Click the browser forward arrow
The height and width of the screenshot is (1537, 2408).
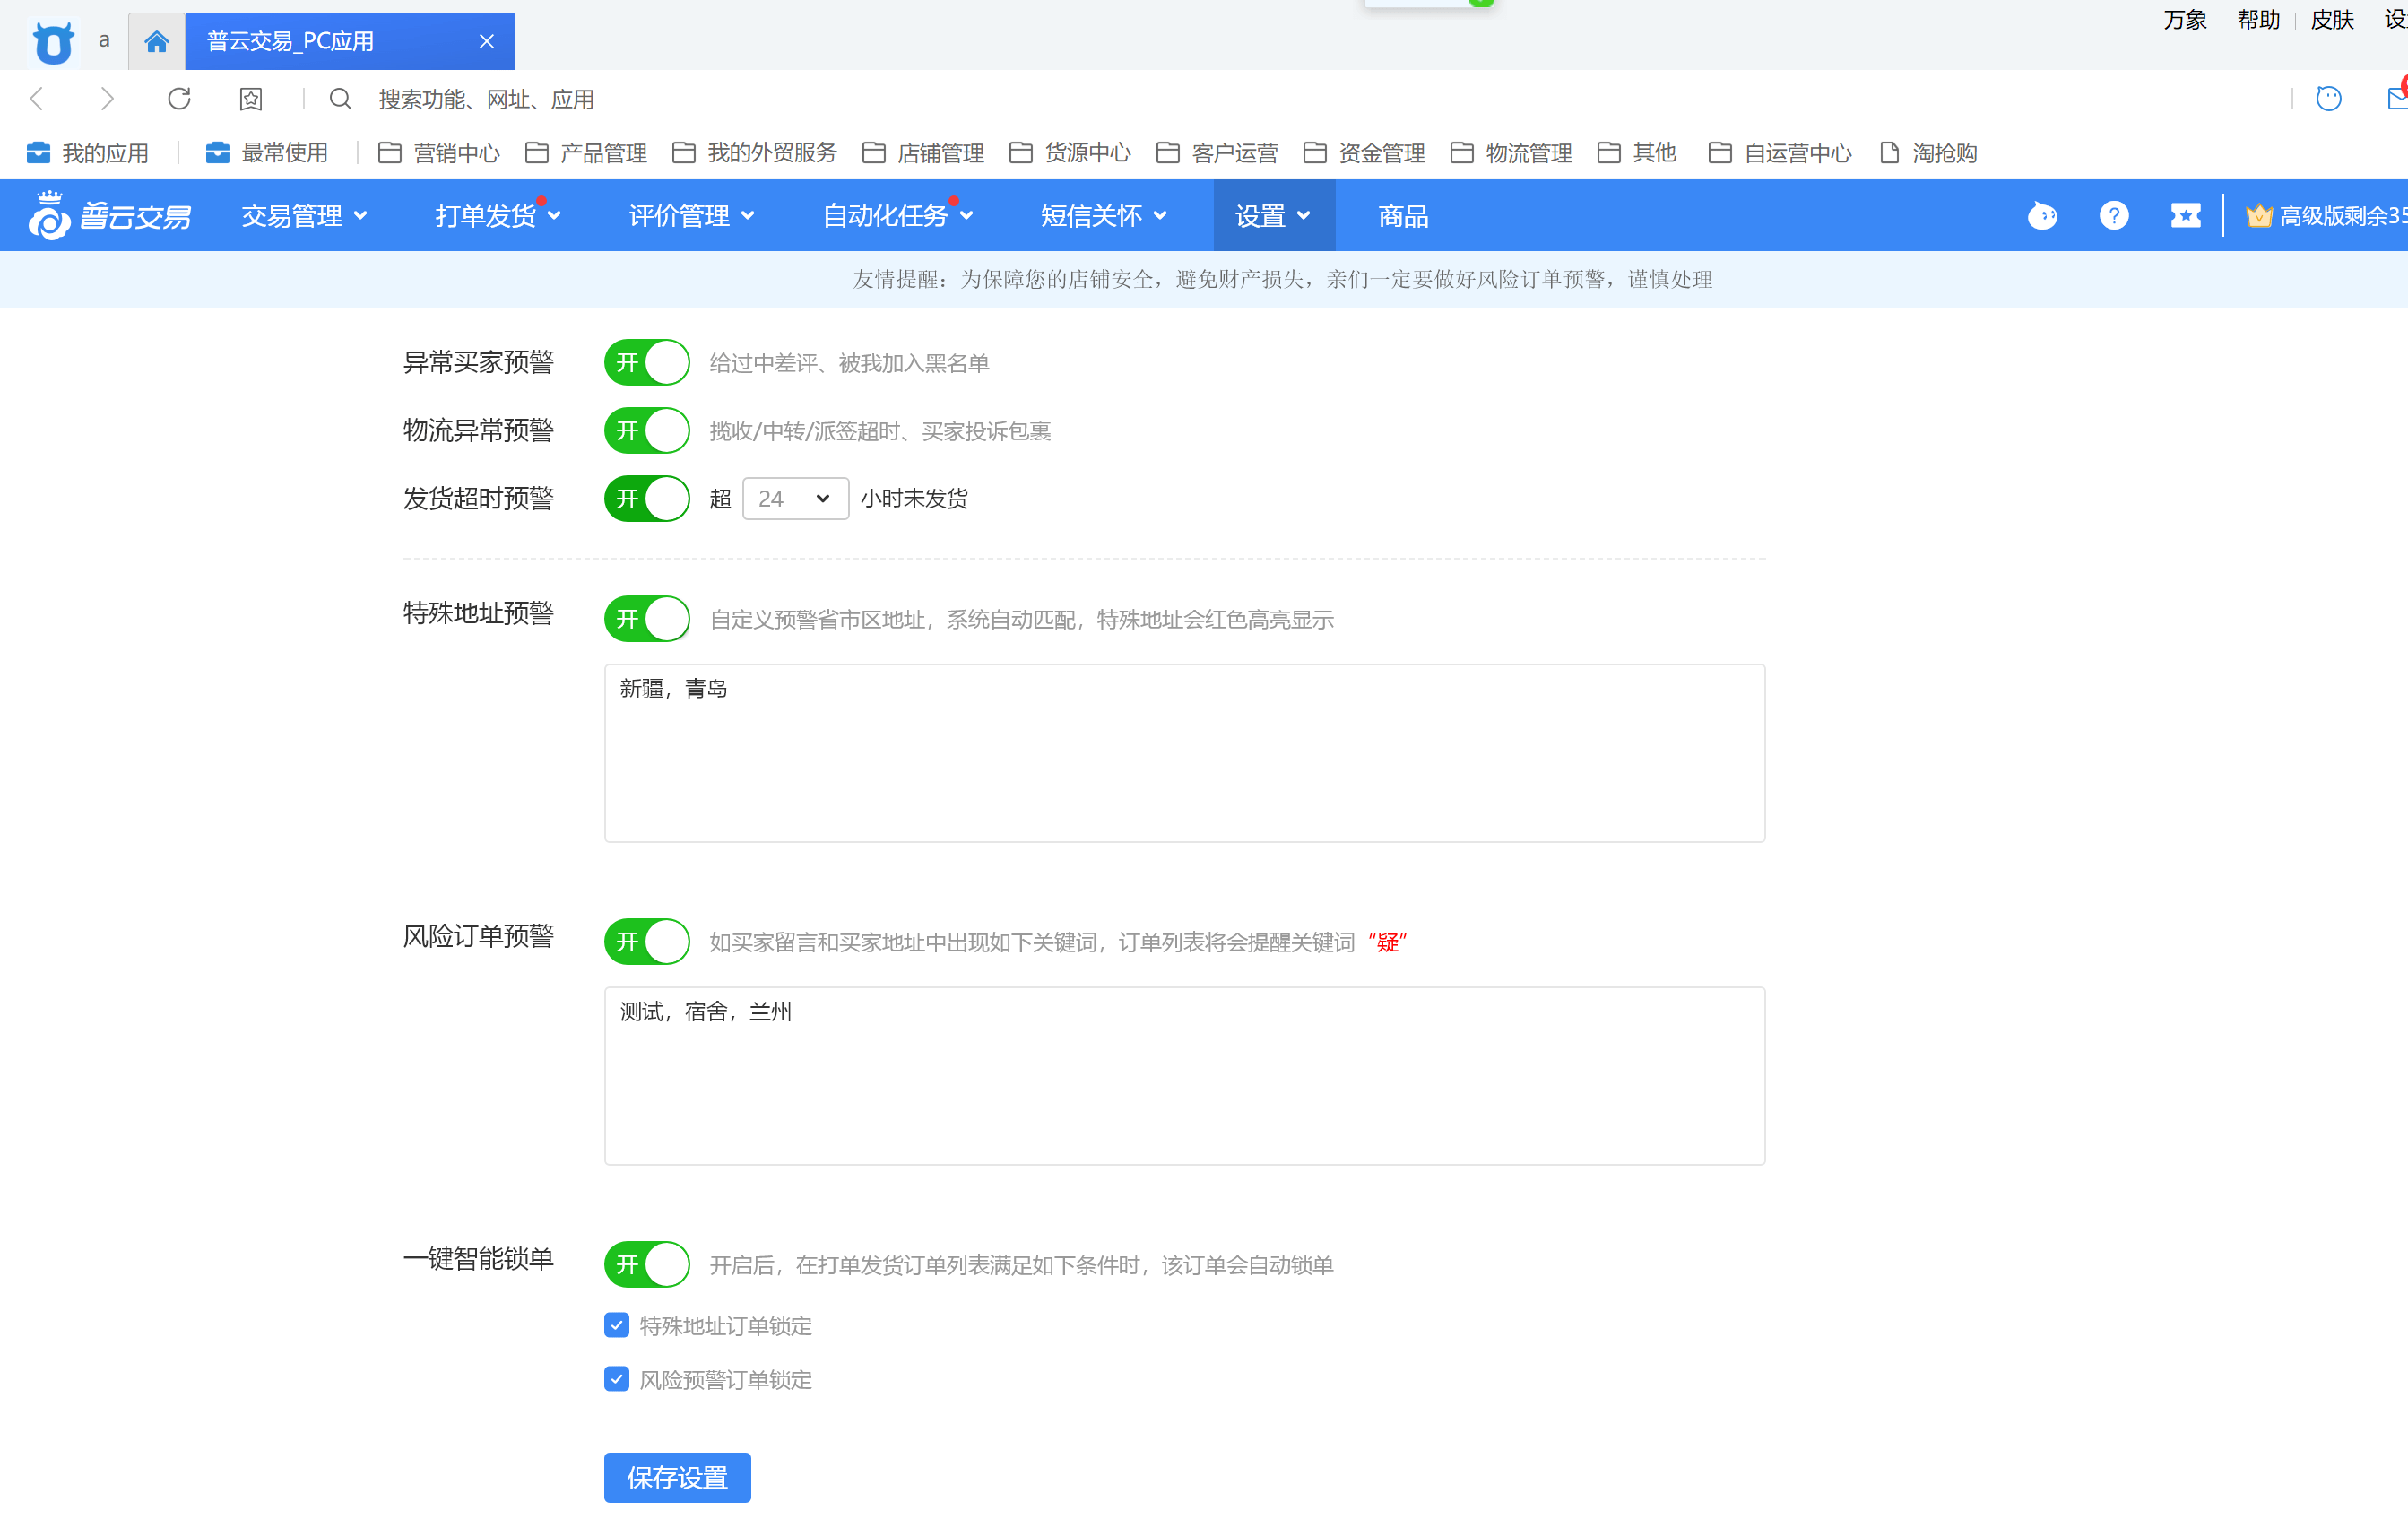107,99
